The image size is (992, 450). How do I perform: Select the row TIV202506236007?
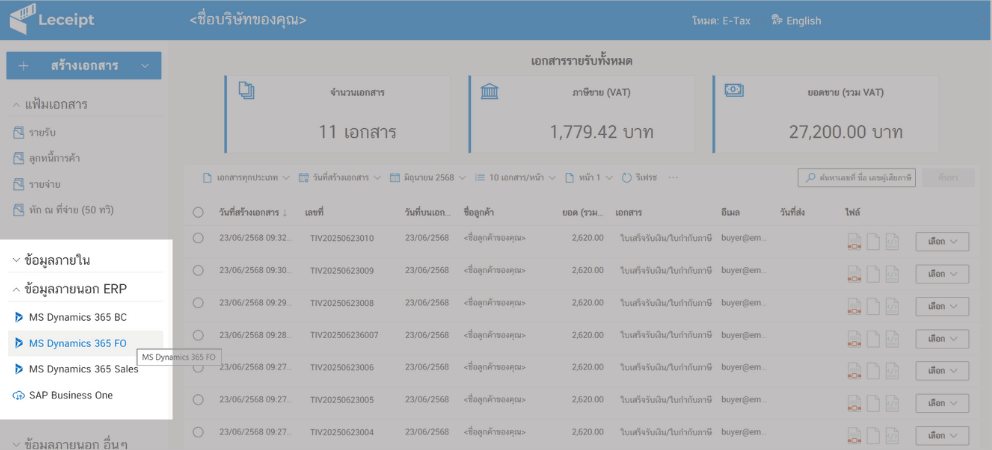pos(198,335)
